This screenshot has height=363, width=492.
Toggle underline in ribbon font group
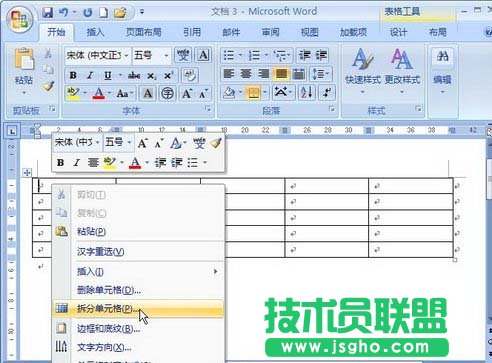[108, 76]
